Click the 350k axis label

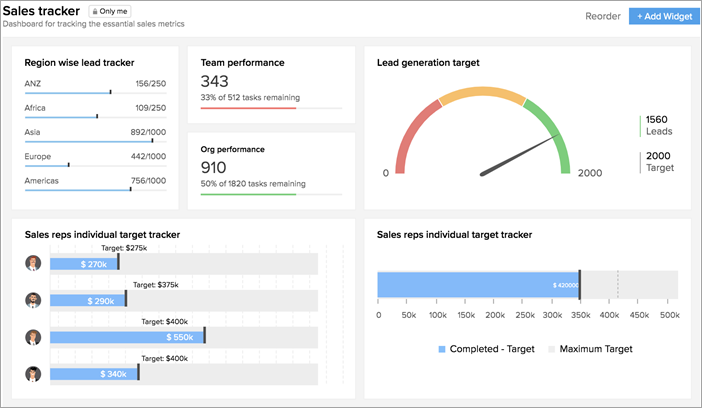(x=581, y=315)
